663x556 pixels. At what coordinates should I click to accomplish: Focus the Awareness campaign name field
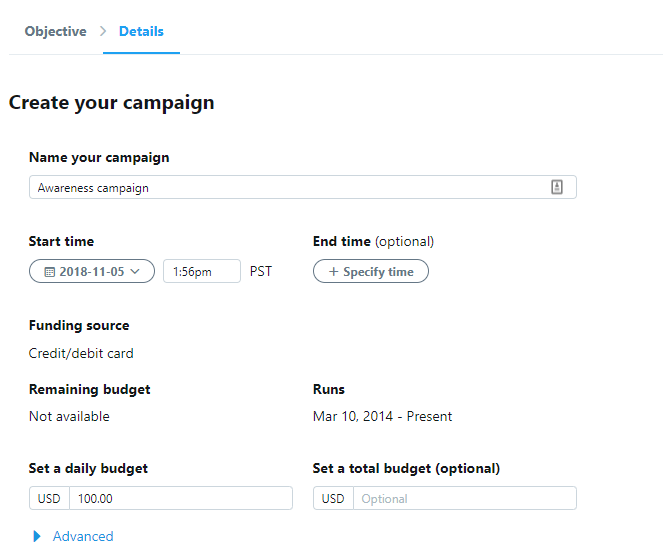[x=303, y=187]
